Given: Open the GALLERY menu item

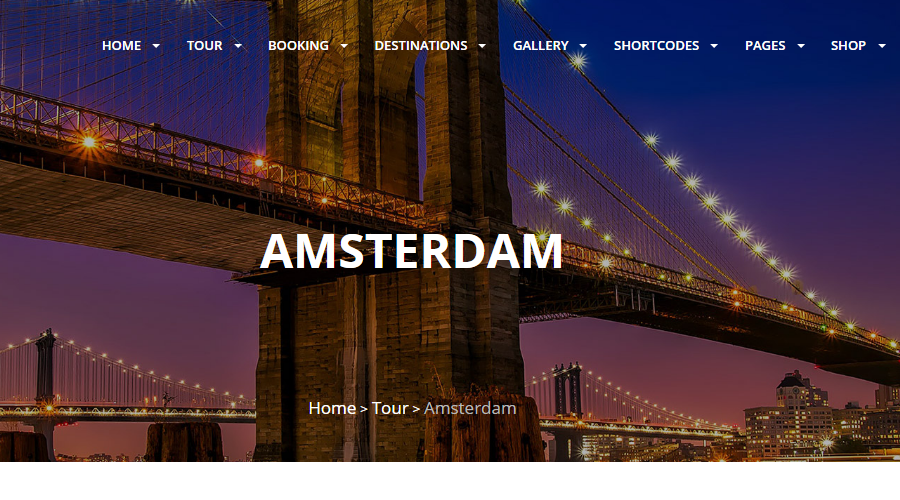Looking at the screenshot, I should coord(541,45).
